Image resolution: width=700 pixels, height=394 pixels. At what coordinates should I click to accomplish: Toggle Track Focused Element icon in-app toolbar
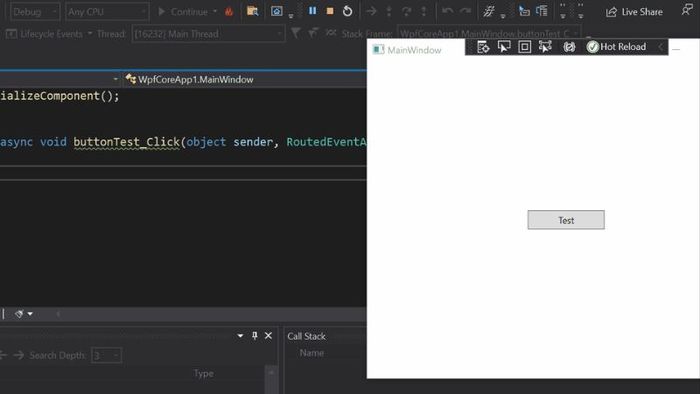545,47
